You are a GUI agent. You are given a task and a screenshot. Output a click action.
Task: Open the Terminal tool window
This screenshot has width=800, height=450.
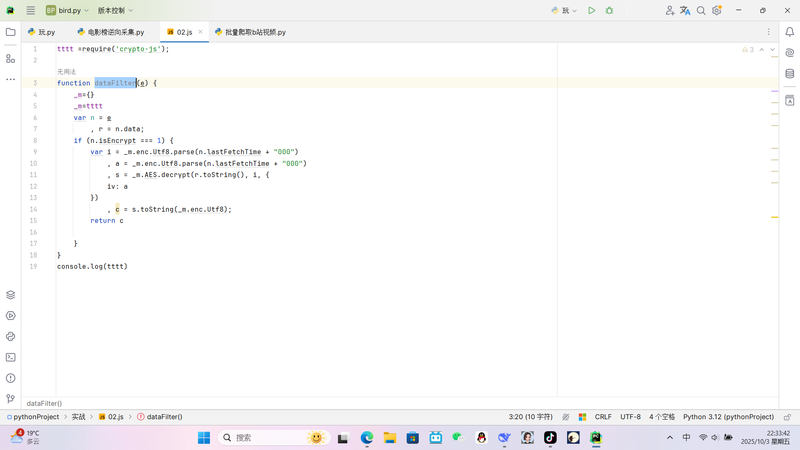pyautogui.click(x=11, y=357)
